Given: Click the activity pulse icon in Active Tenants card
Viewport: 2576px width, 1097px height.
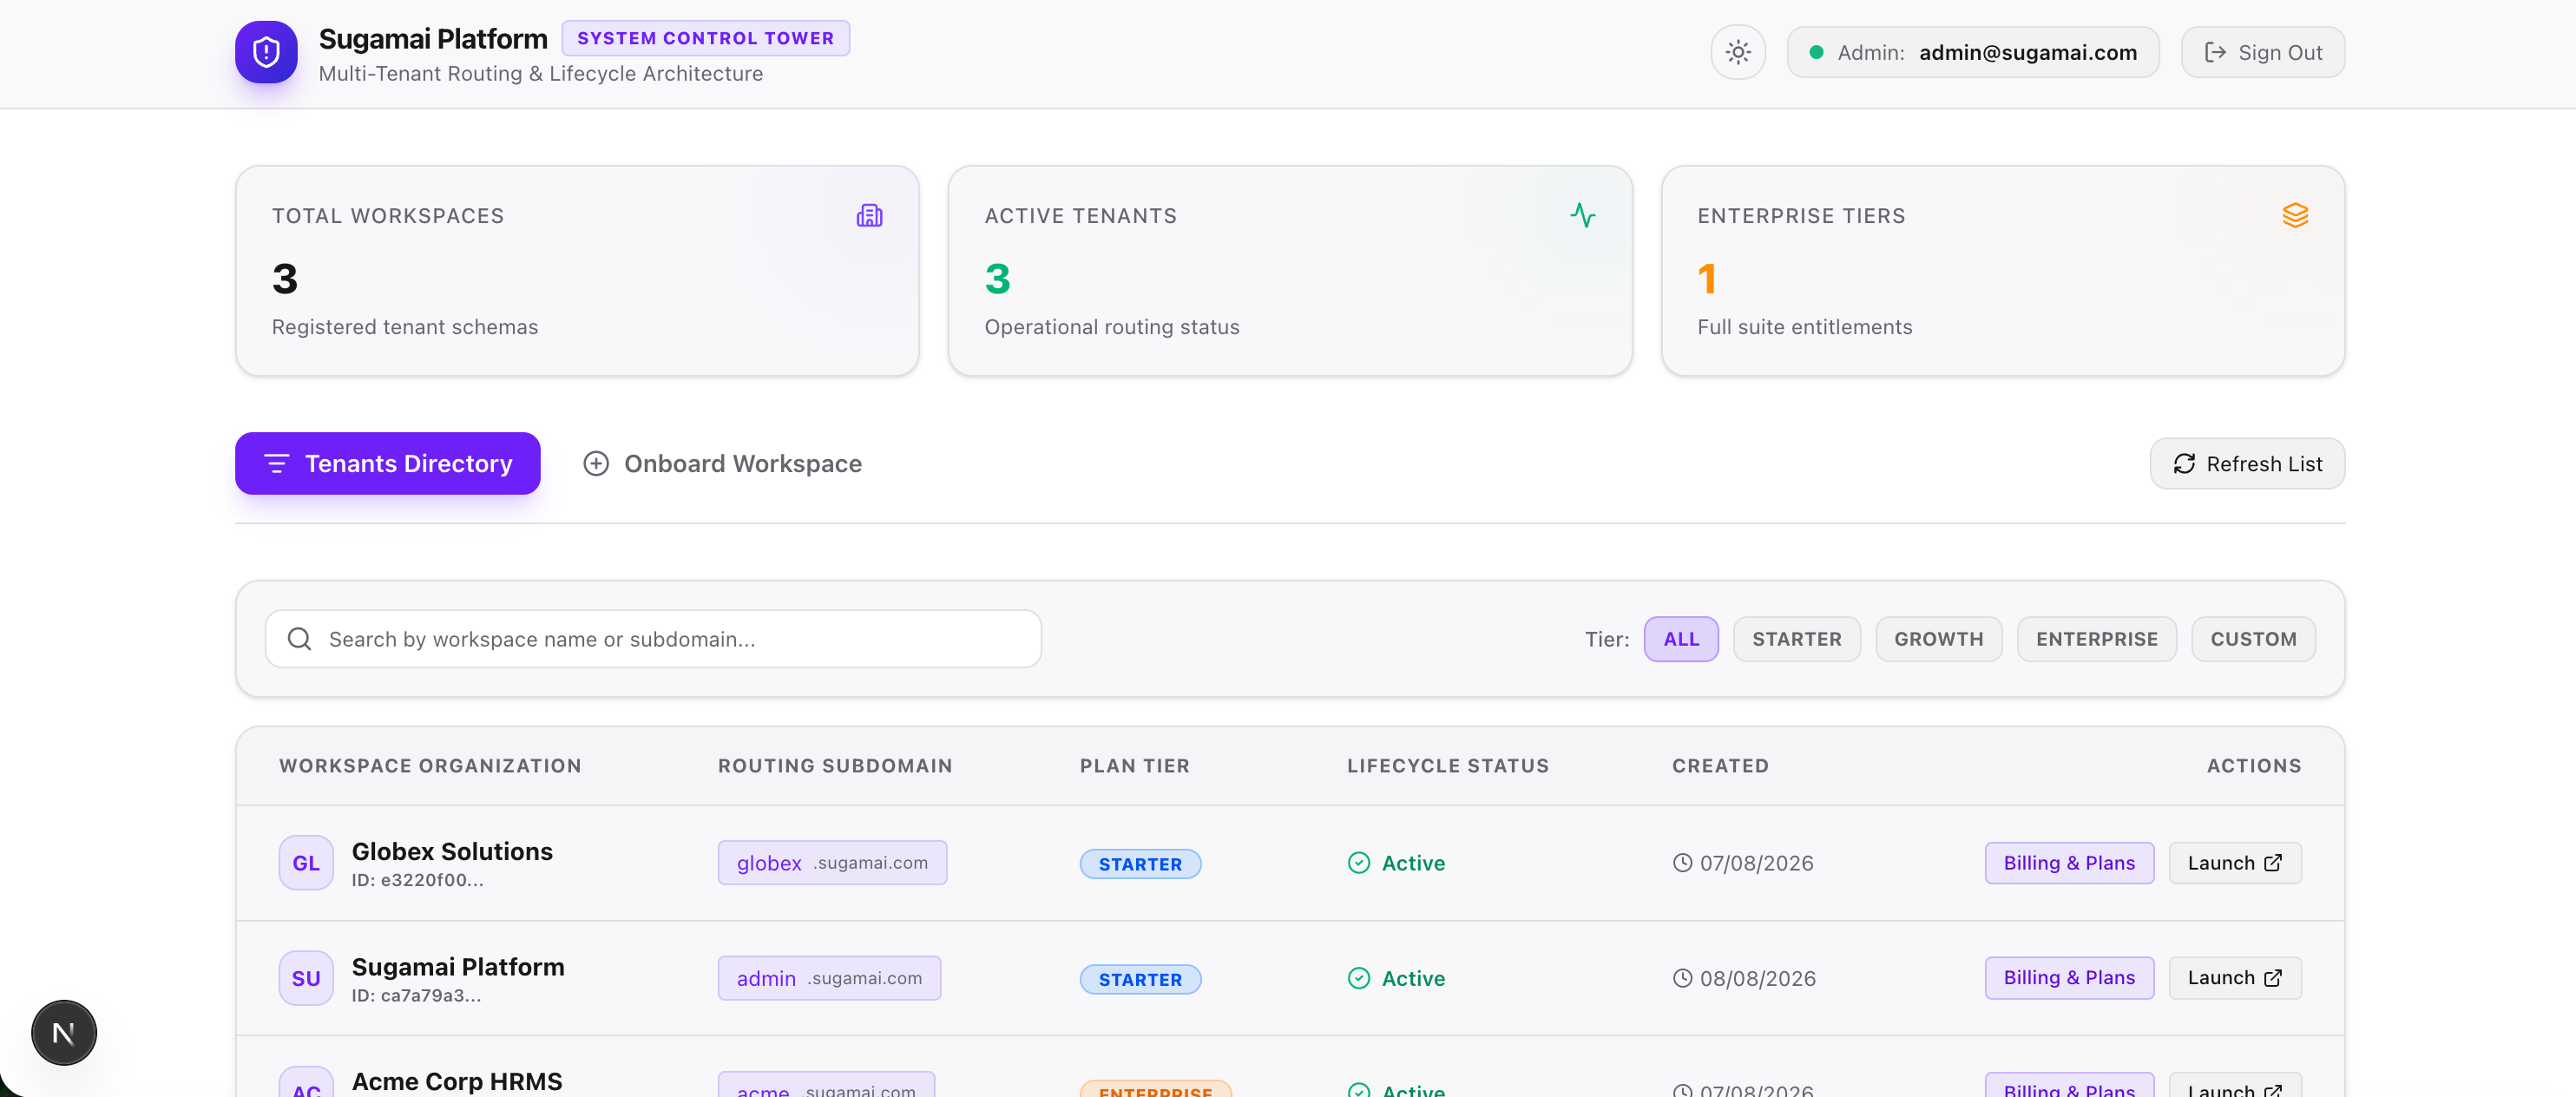Looking at the screenshot, I should (x=1582, y=215).
